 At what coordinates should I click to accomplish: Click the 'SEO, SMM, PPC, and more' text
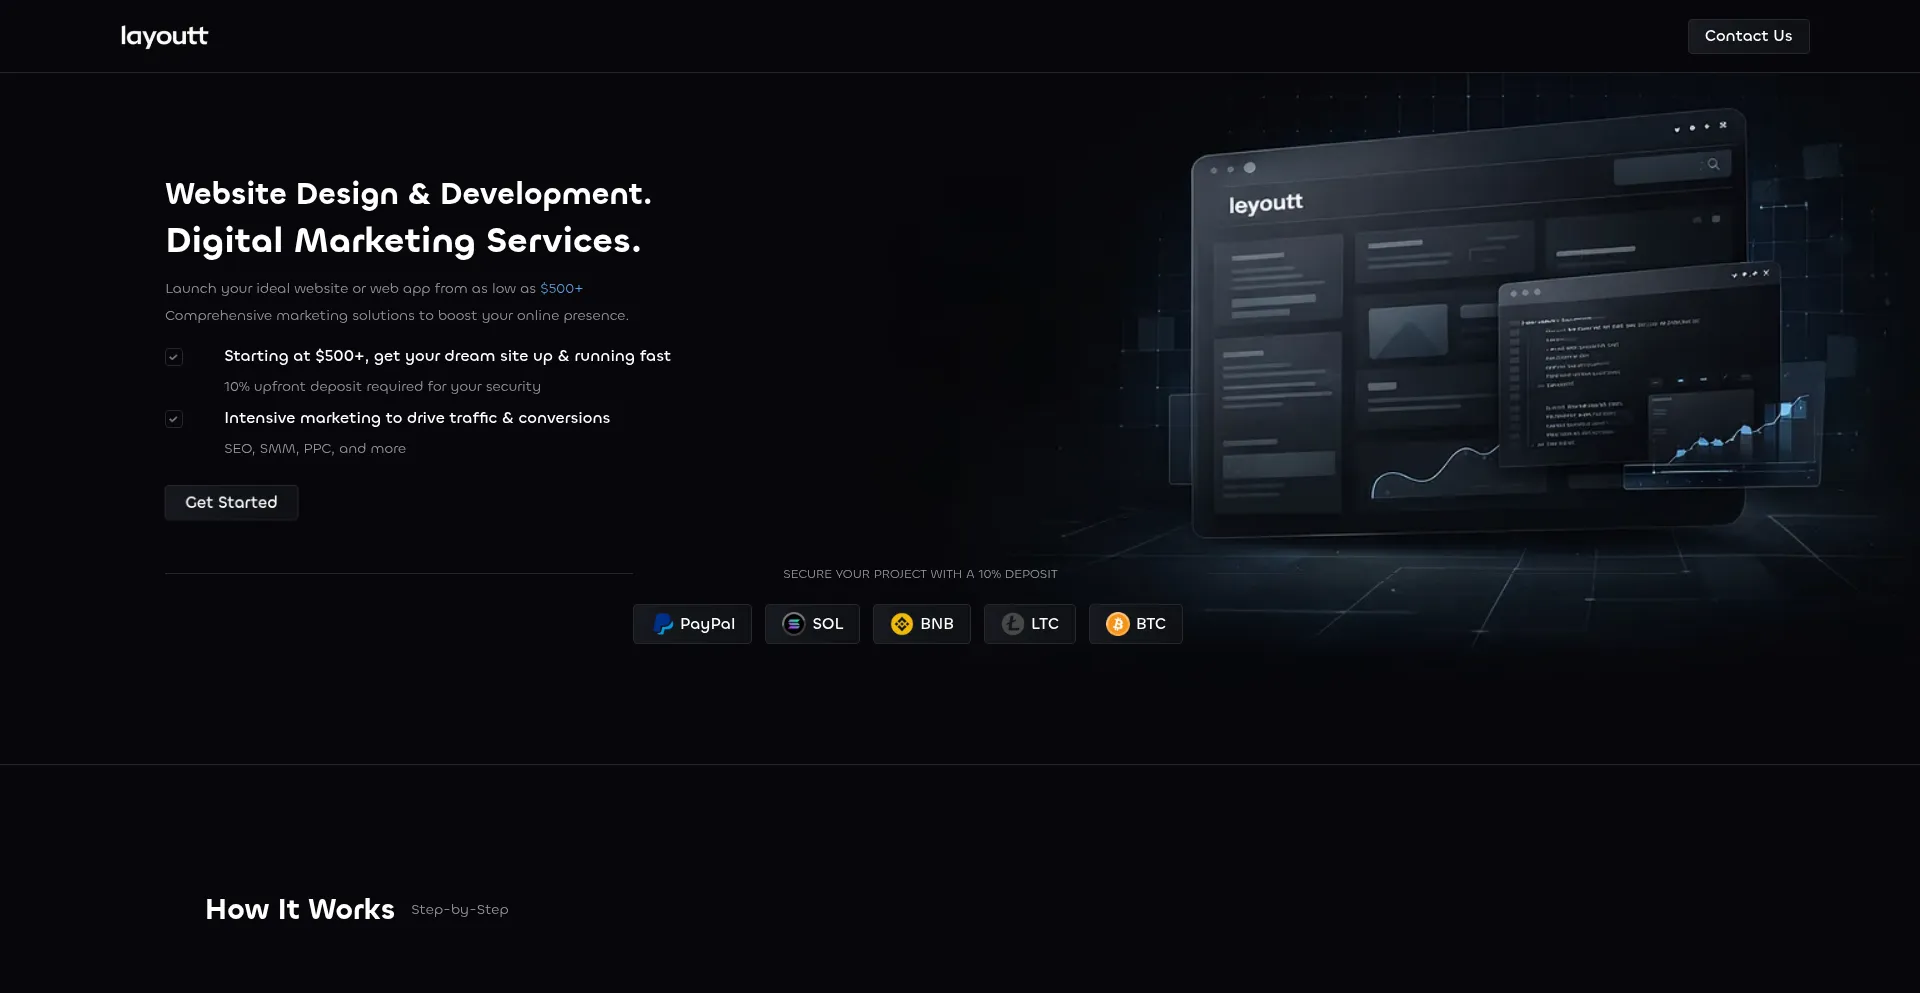pos(315,449)
